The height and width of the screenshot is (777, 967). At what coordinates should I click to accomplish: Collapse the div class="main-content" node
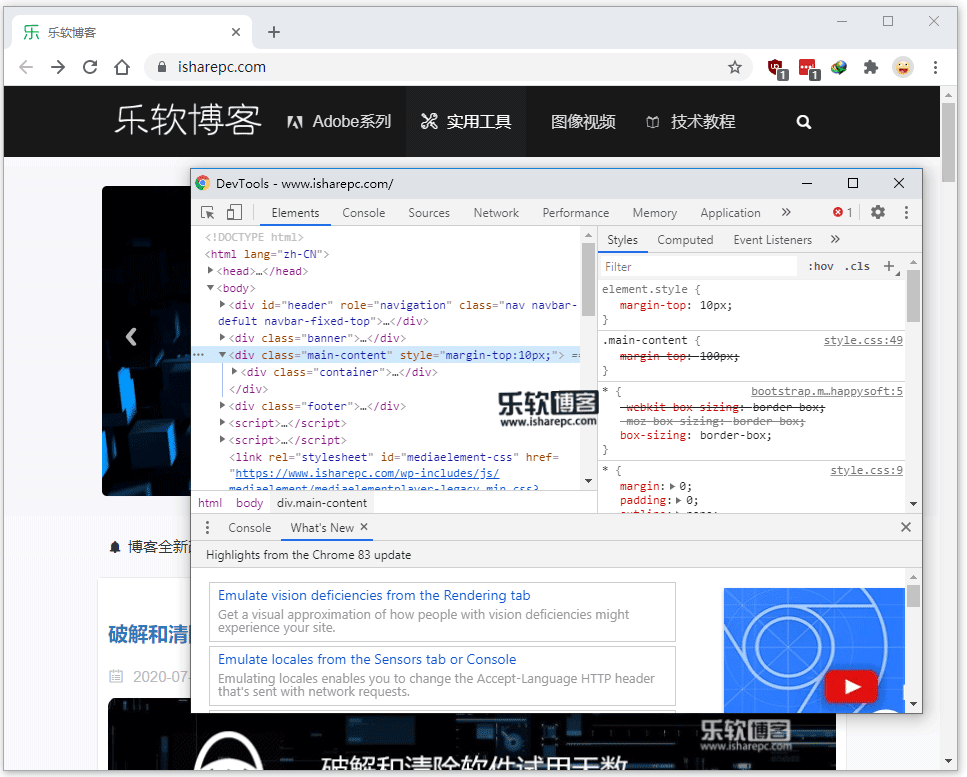(223, 355)
